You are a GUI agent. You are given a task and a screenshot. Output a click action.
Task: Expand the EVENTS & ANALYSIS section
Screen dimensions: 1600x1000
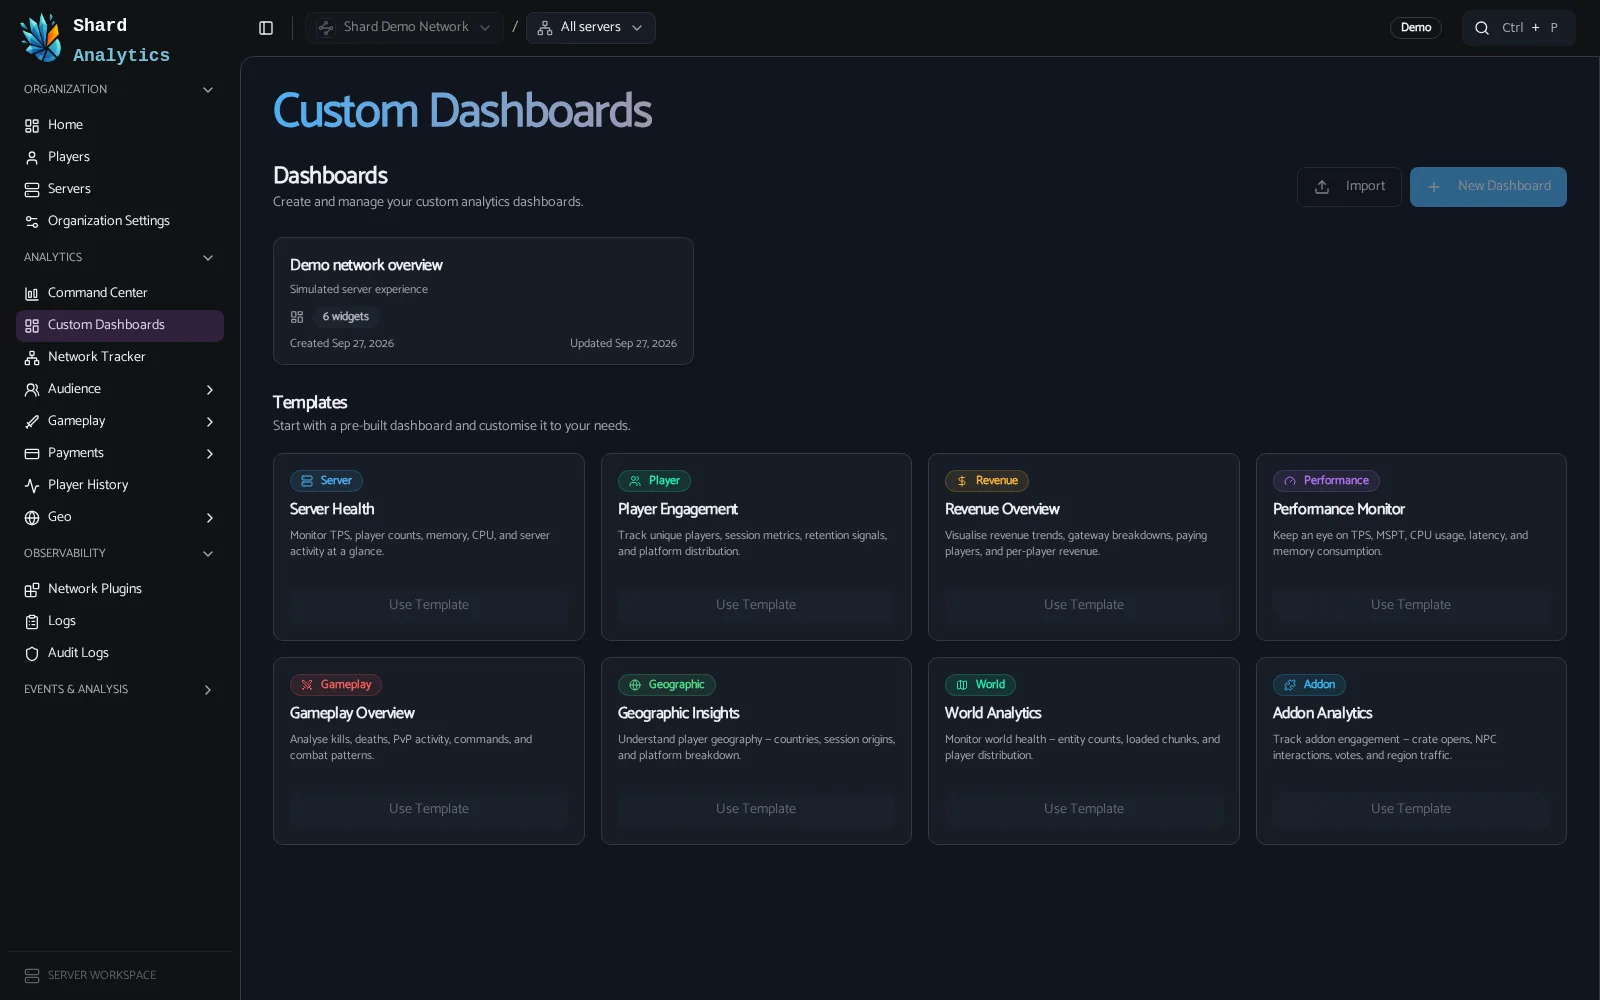(208, 690)
